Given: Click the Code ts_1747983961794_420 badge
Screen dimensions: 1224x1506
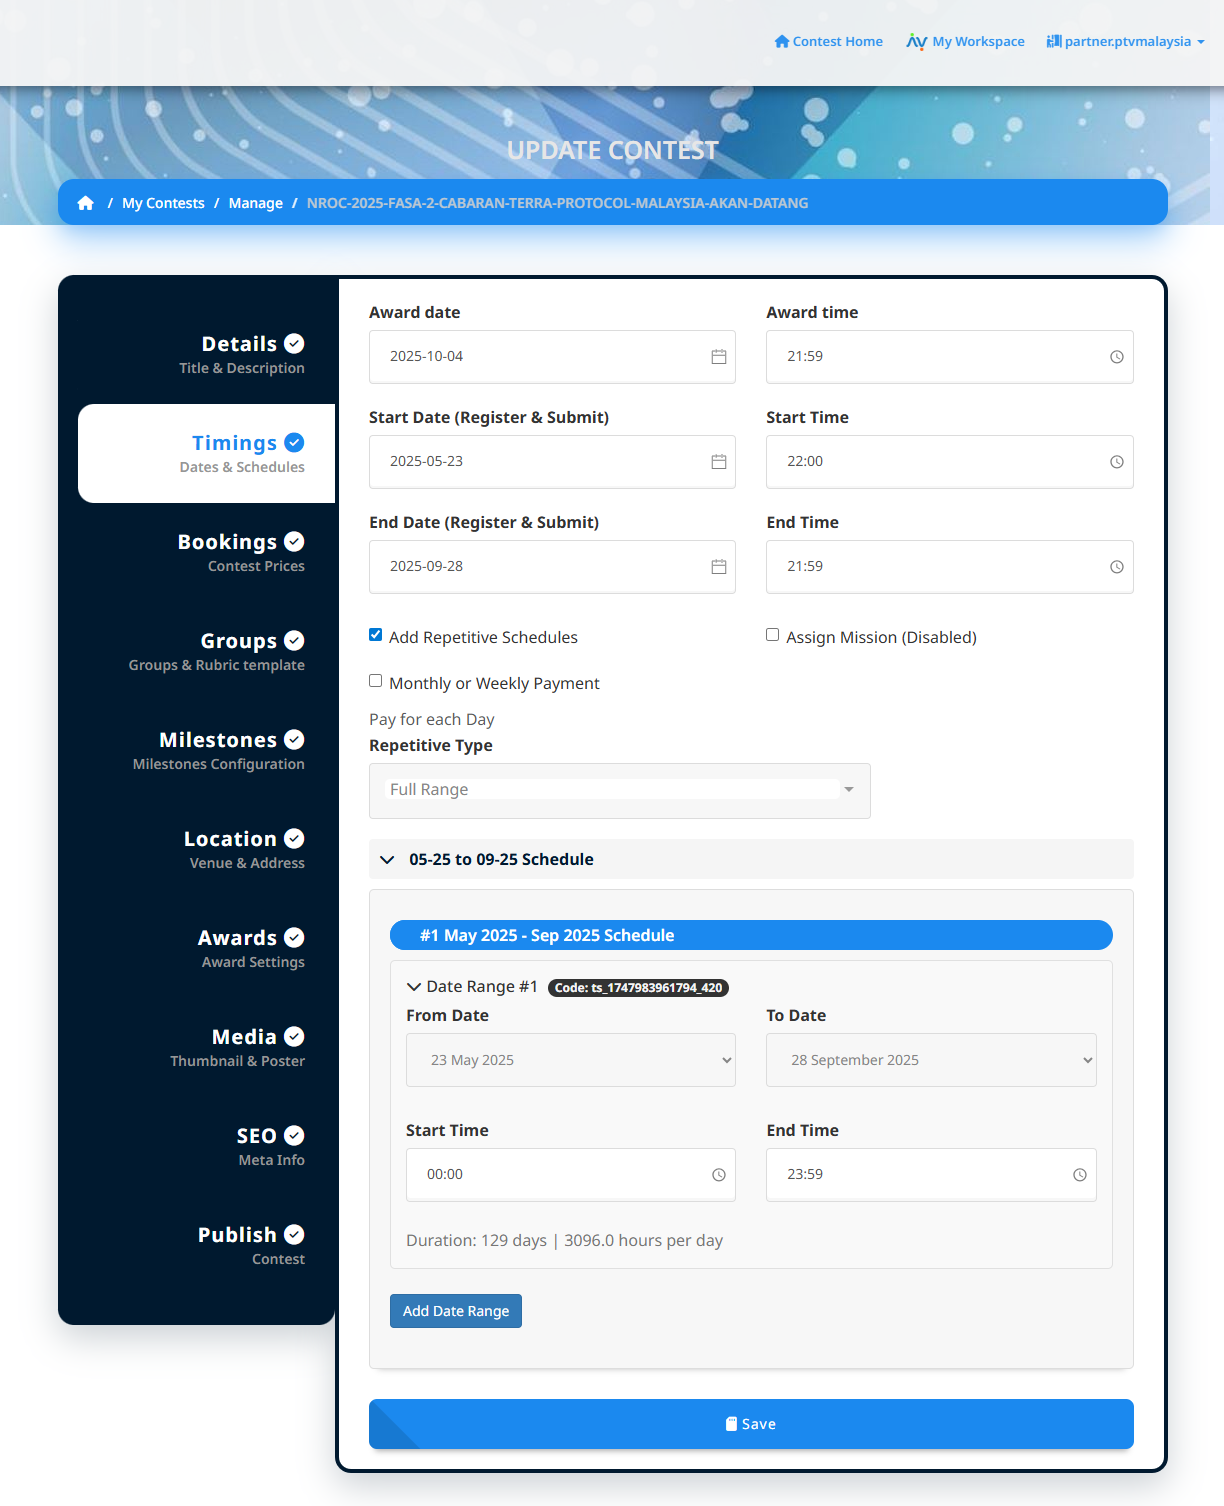Looking at the screenshot, I should point(638,988).
